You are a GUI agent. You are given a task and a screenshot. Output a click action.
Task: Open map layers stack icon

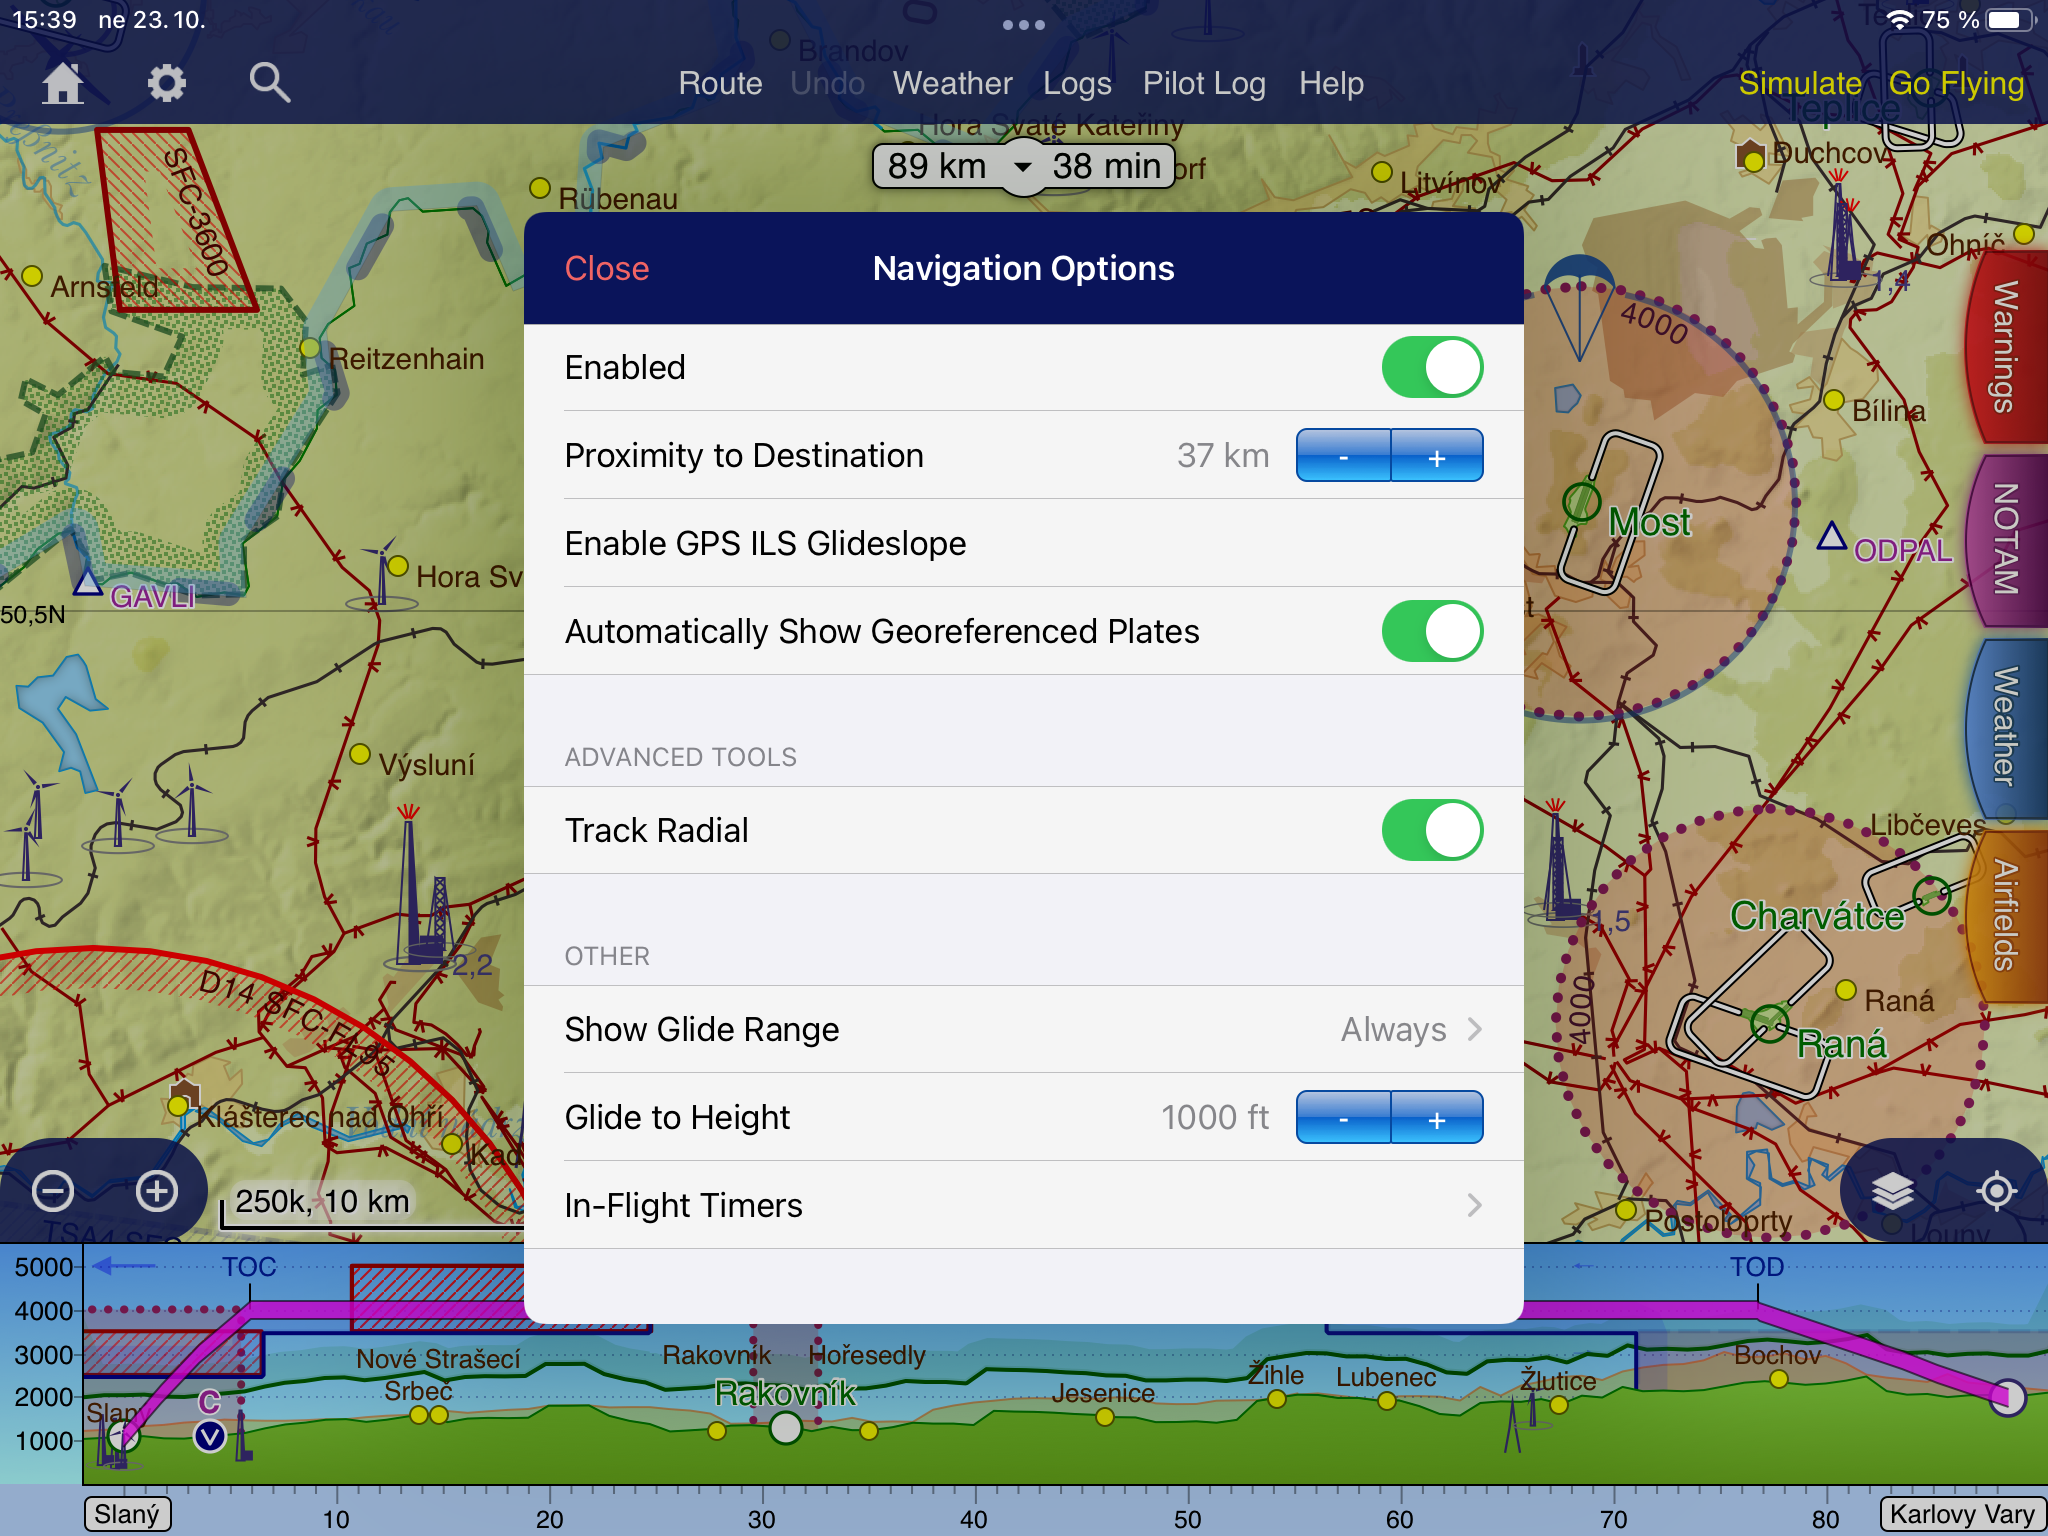click(1892, 1191)
